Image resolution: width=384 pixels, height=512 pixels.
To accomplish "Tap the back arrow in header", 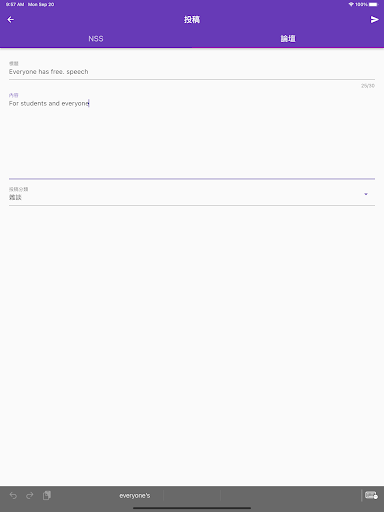I will click(x=11, y=20).
